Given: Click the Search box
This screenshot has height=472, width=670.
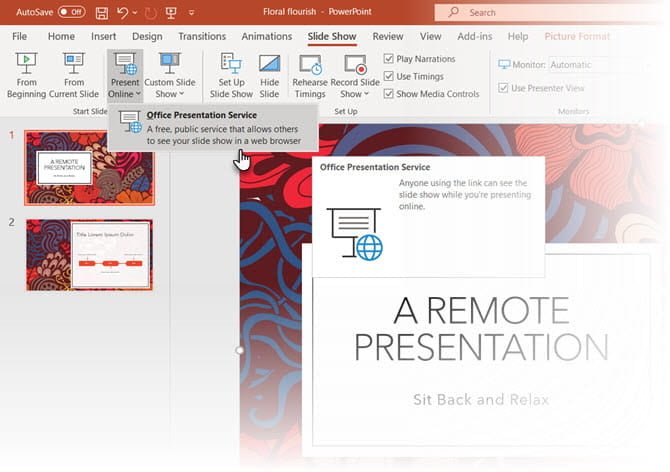Looking at the screenshot, I should (x=551, y=12).
